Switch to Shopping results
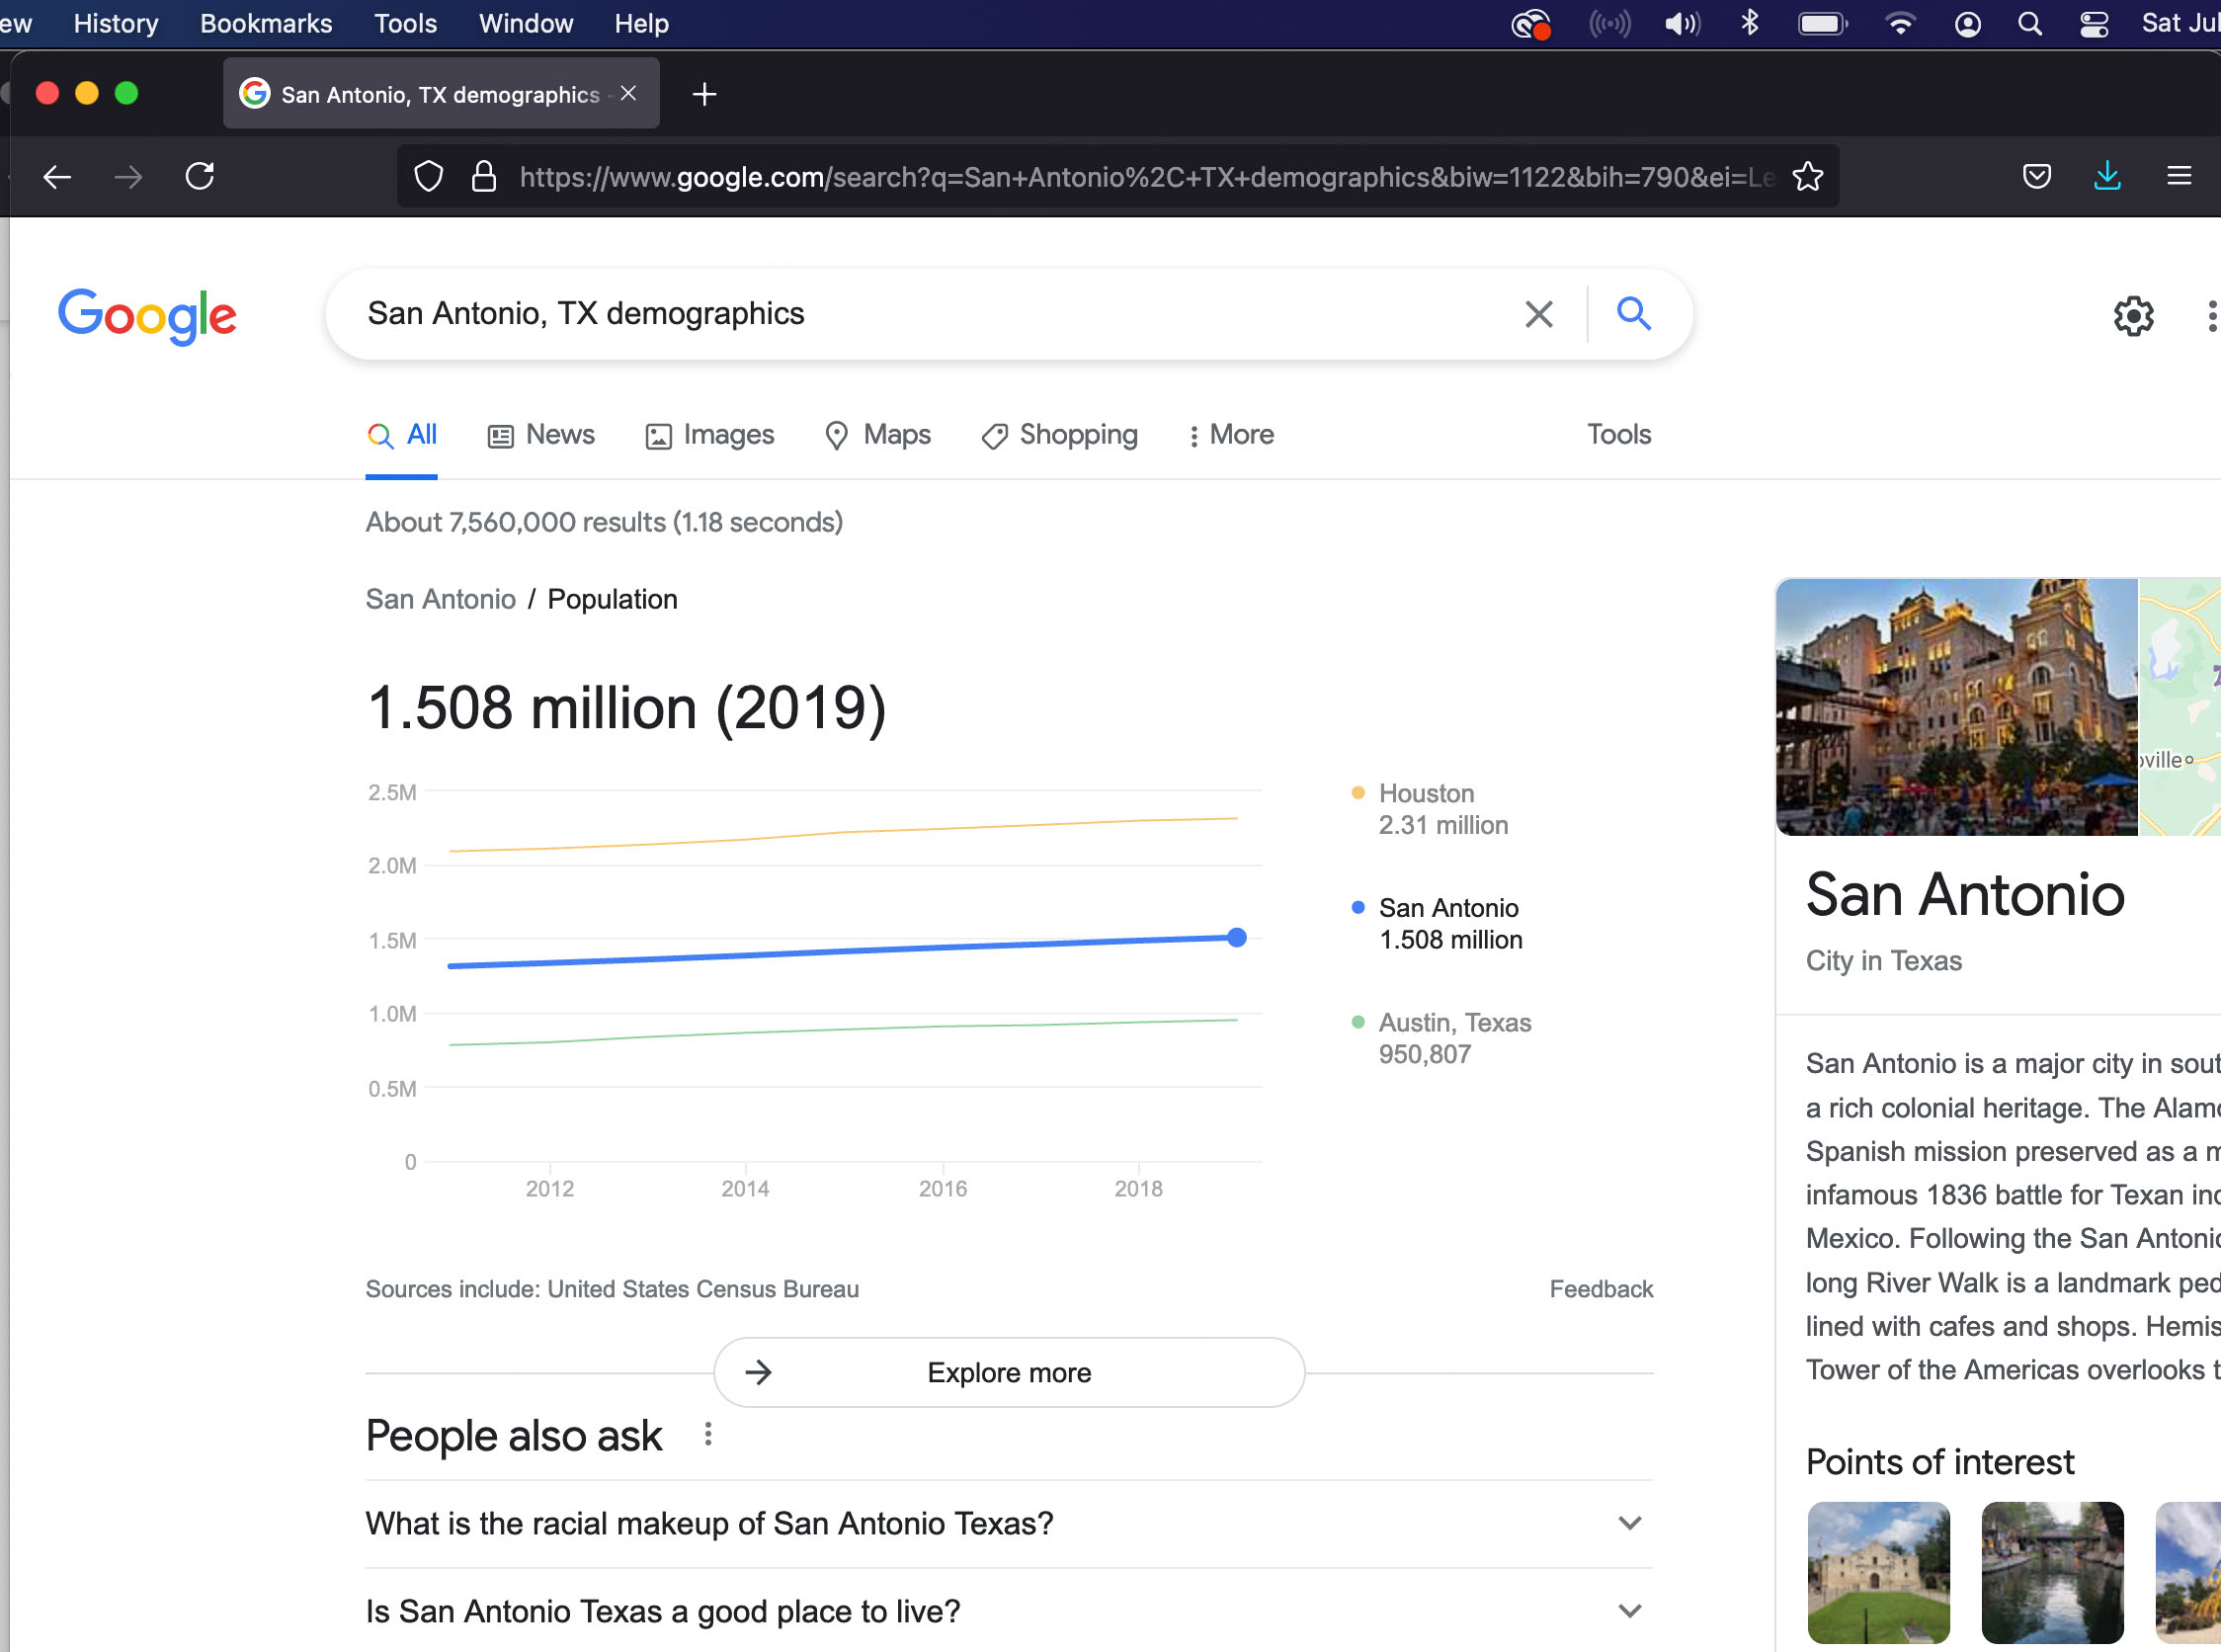This screenshot has width=2221, height=1652. coord(1060,435)
